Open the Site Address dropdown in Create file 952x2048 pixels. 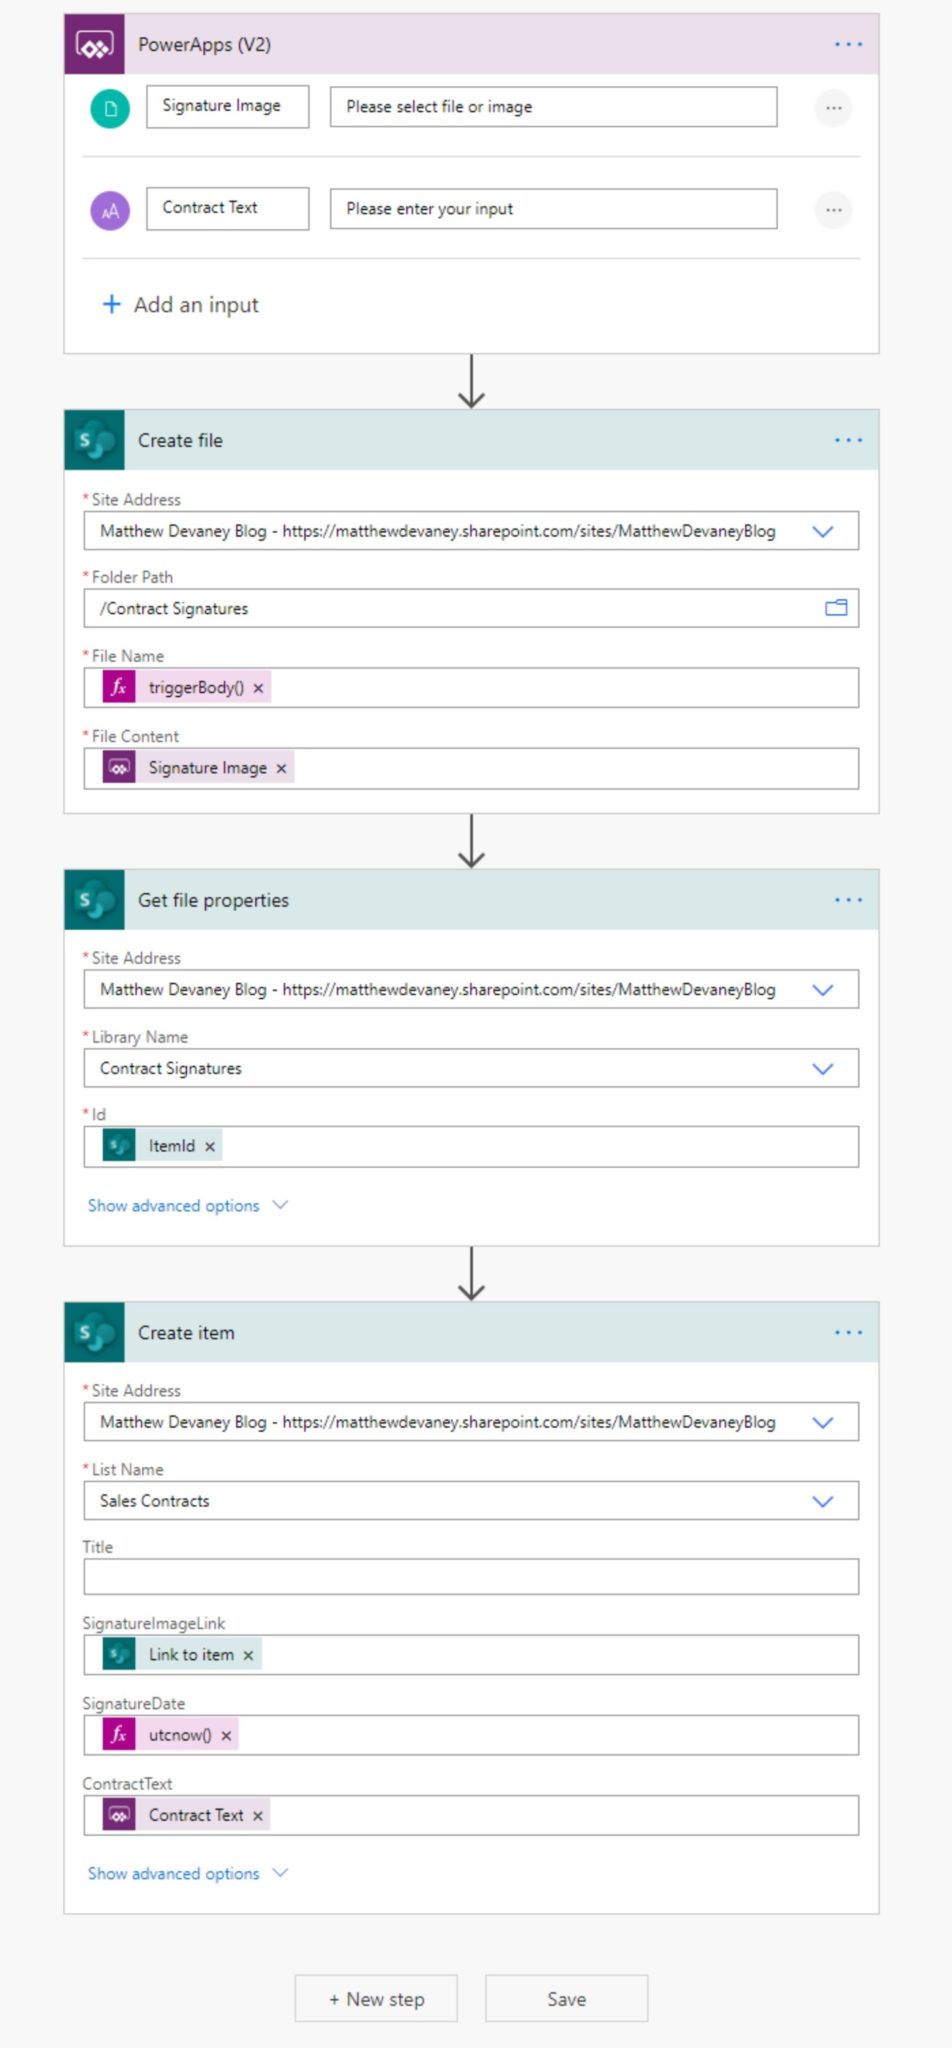click(x=823, y=531)
